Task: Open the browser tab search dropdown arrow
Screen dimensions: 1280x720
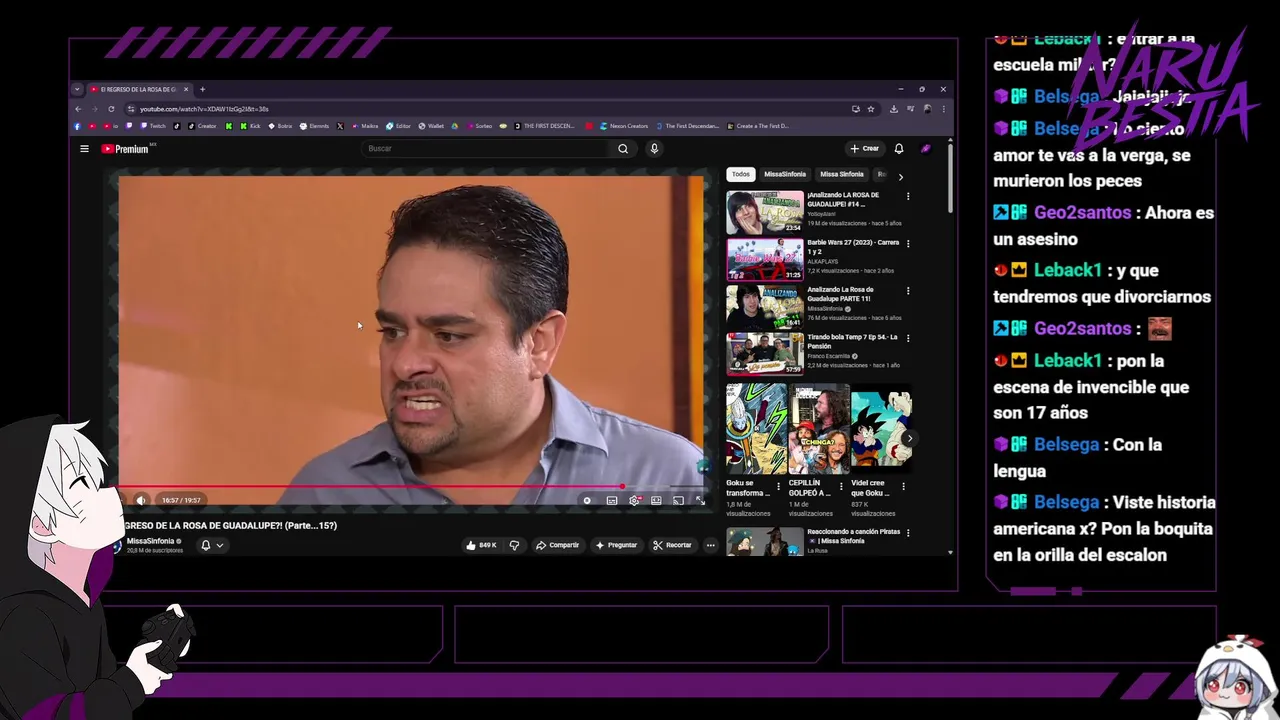Action: point(77,89)
